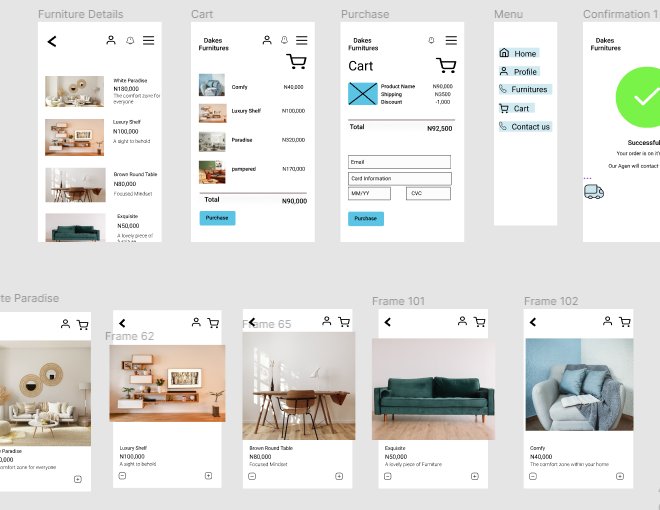The height and width of the screenshot is (510, 660).
Task: Select Home in Menu frame
Action: point(519,53)
